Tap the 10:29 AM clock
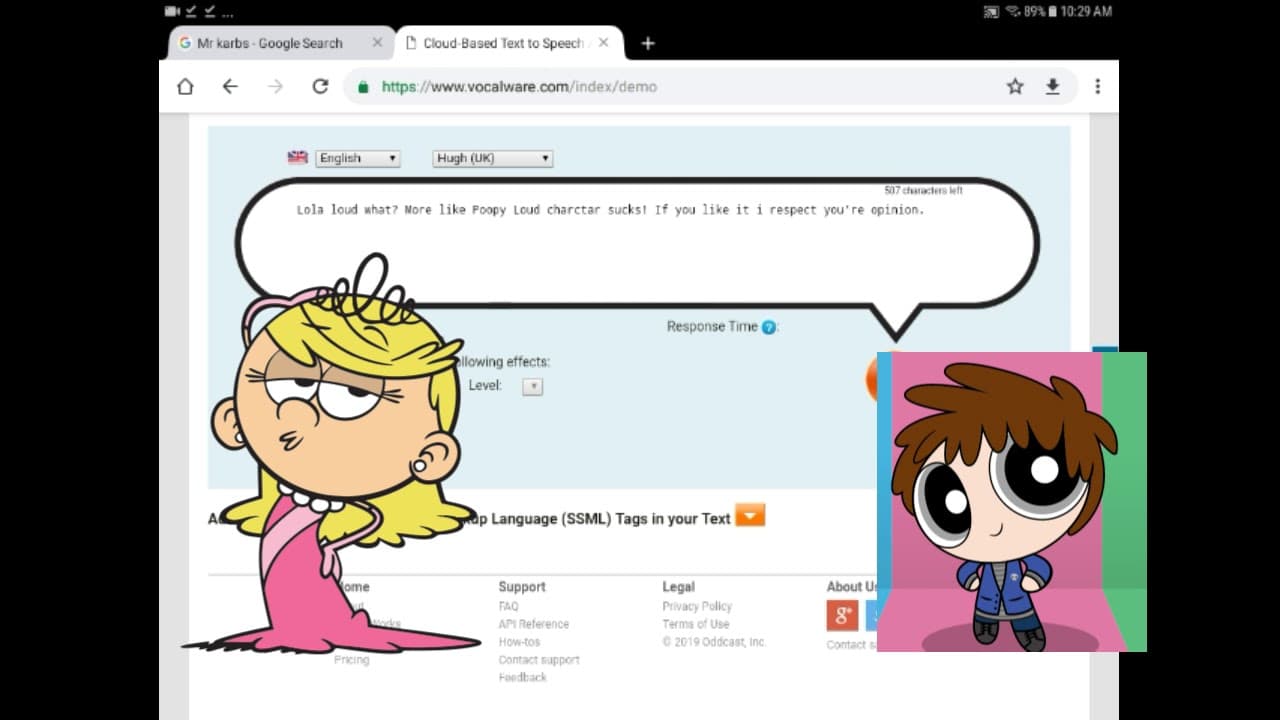Screen dimensions: 1280x720 point(1087,11)
